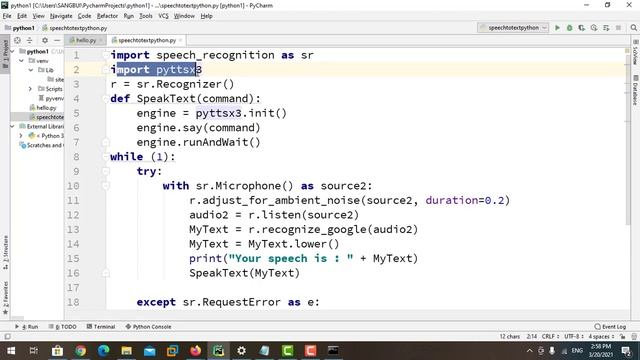Open Project panel settings gear

[45, 40]
